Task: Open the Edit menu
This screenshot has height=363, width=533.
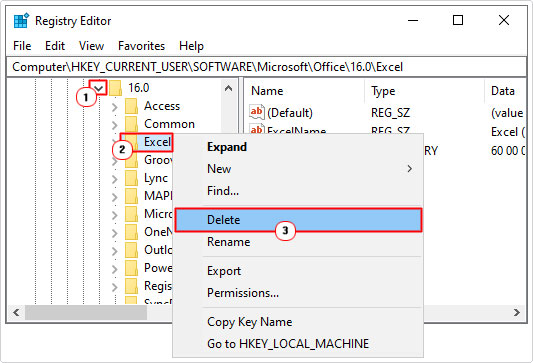Action: point(55,46)
